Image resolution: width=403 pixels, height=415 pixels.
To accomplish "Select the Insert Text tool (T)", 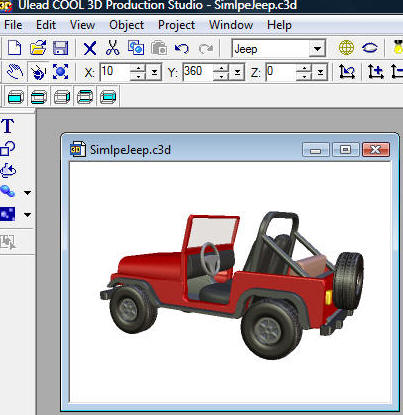I will coord(8,126).
